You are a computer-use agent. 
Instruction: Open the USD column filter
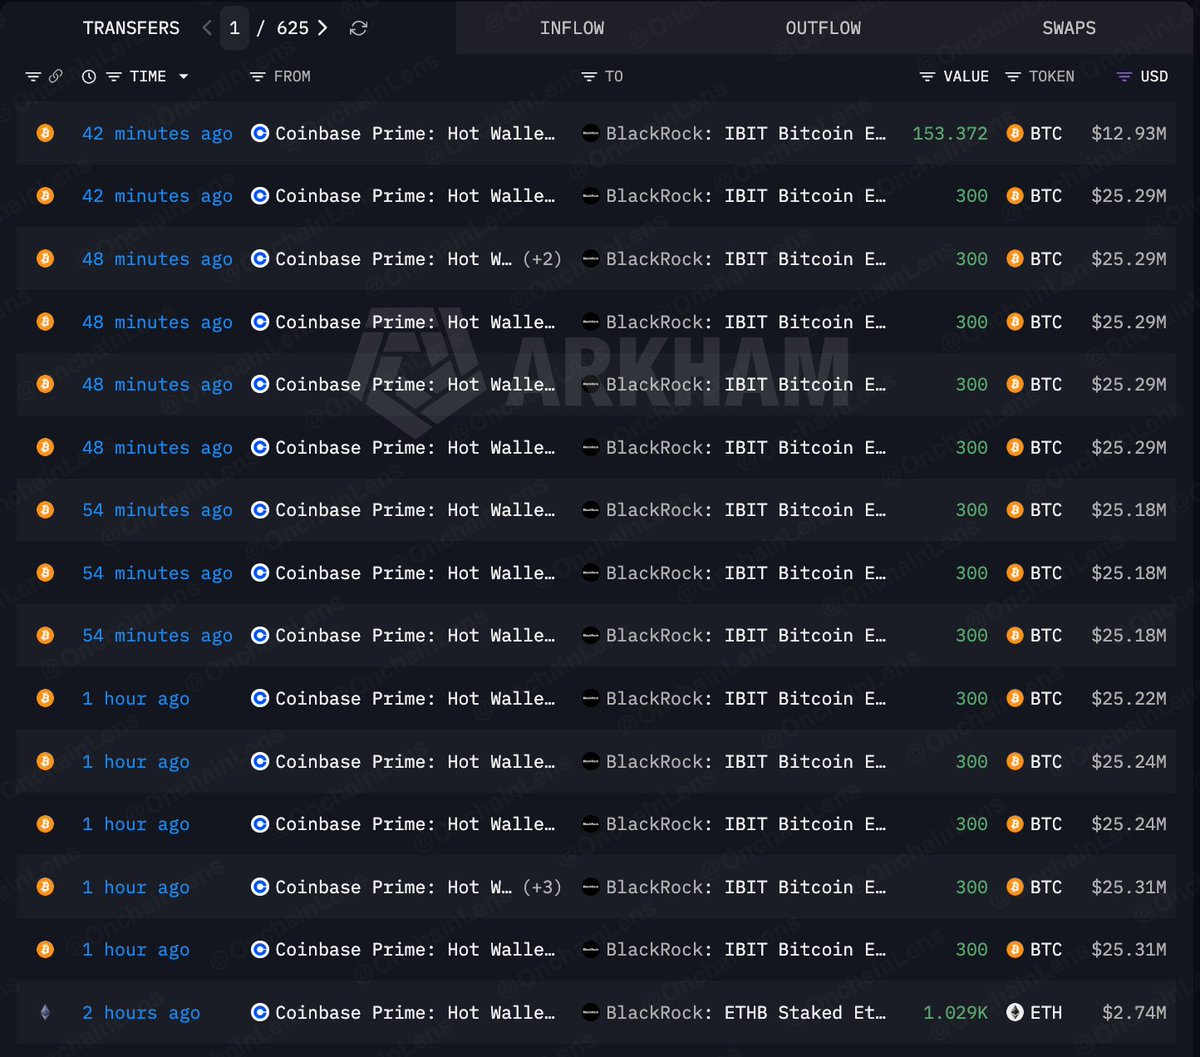coord(1124,77)
